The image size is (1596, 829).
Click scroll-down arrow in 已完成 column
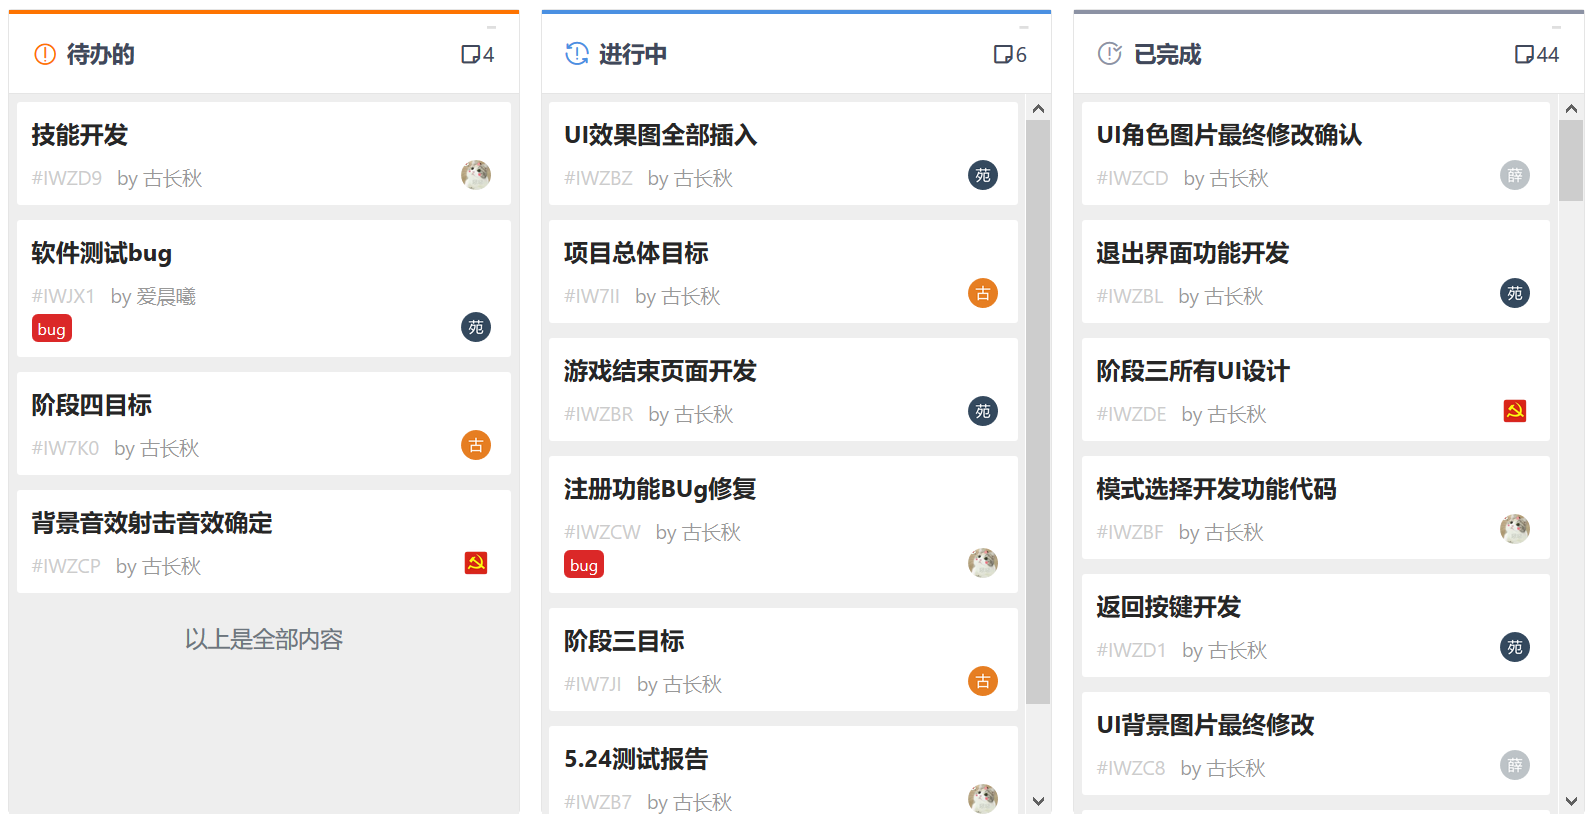[x=1571, y=801]
